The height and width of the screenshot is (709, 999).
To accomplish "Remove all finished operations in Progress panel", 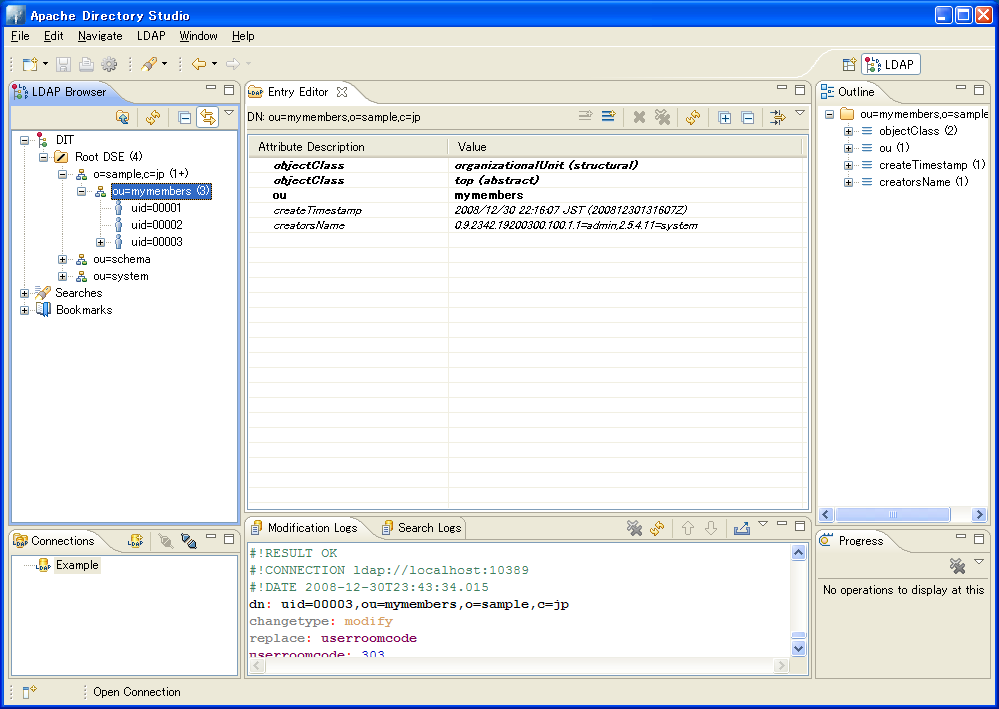I will (957, 565).
